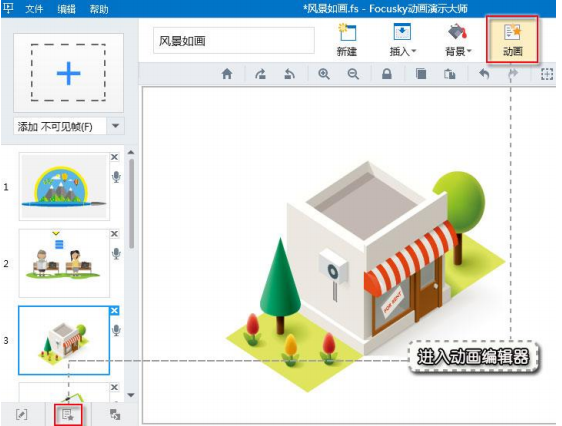
Task: Click the copy icon in toolbar
Action: coord(421,74)
